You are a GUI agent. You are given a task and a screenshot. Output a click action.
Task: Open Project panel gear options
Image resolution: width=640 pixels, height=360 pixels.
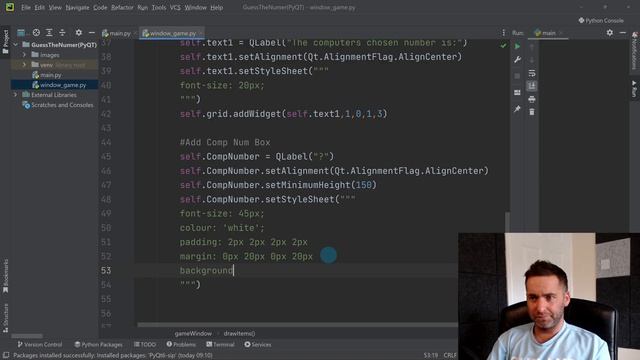pos(78,33)
